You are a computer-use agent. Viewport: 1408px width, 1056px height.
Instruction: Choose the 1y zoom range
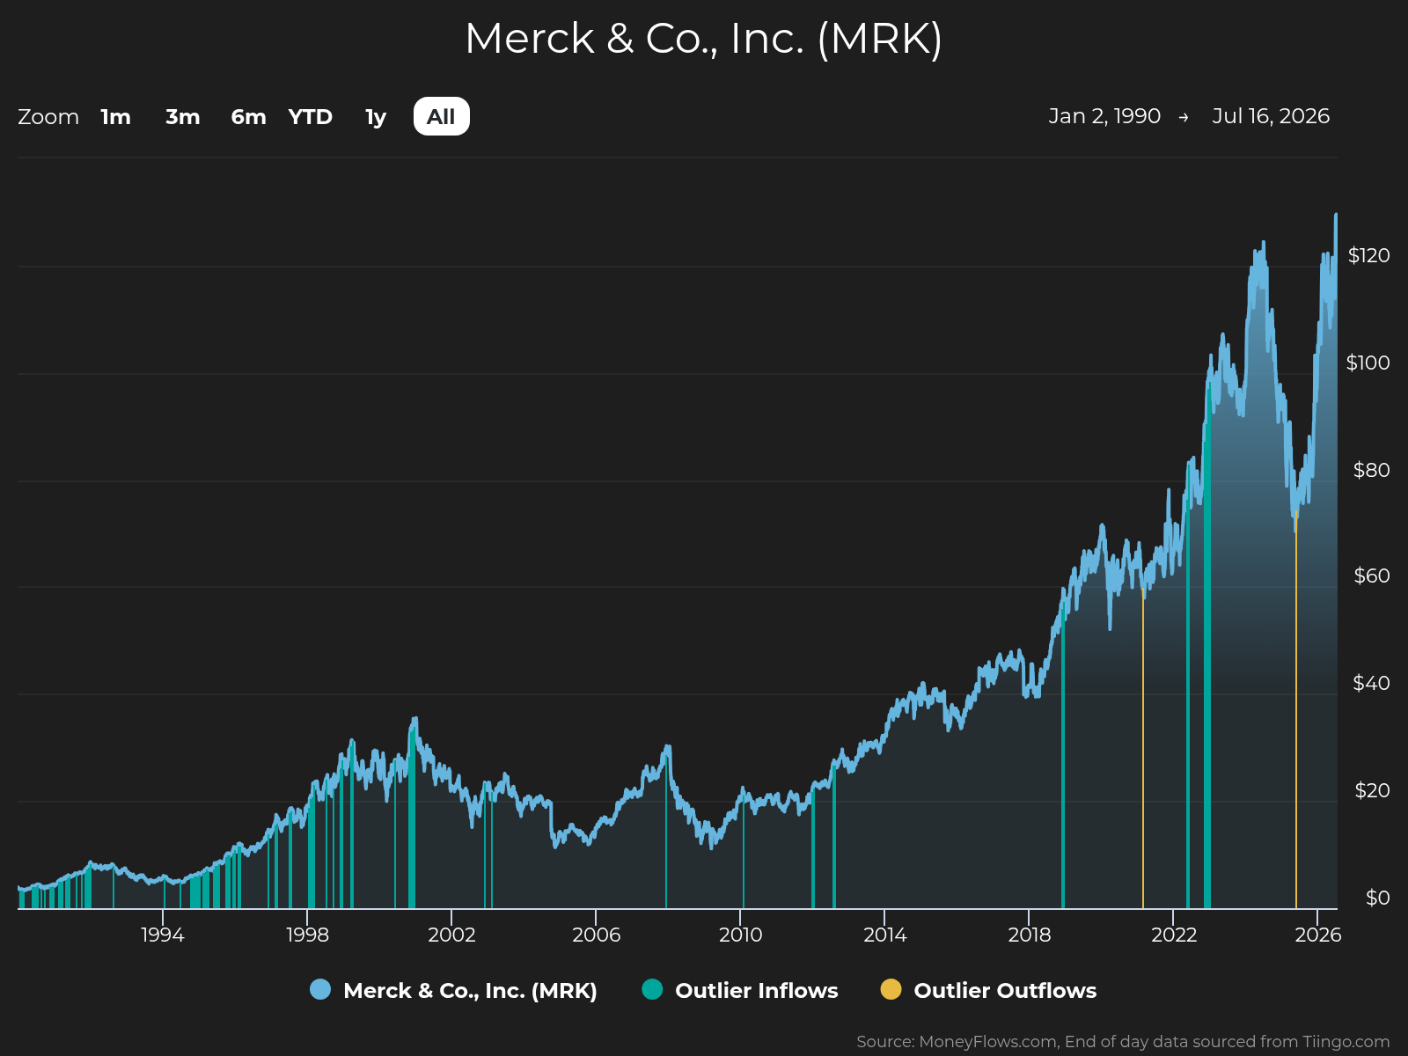[376, 117]
